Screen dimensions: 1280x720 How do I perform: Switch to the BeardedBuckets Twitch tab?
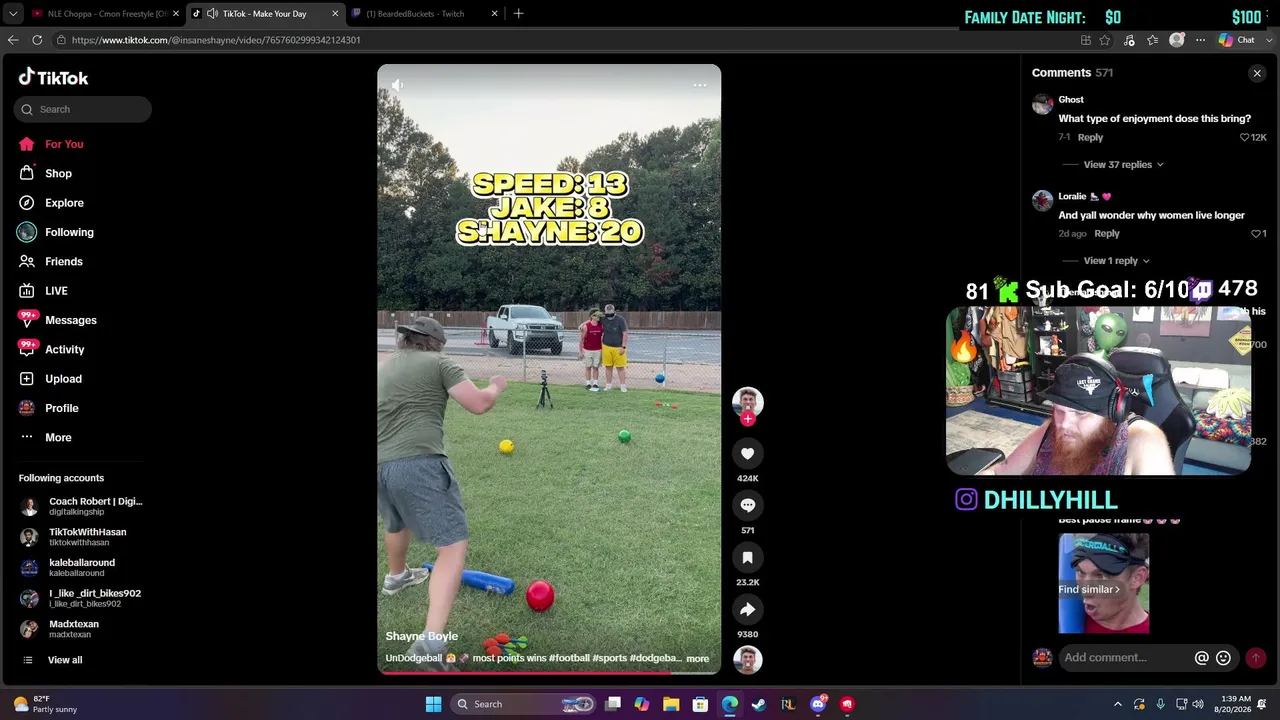pos(424,14)
